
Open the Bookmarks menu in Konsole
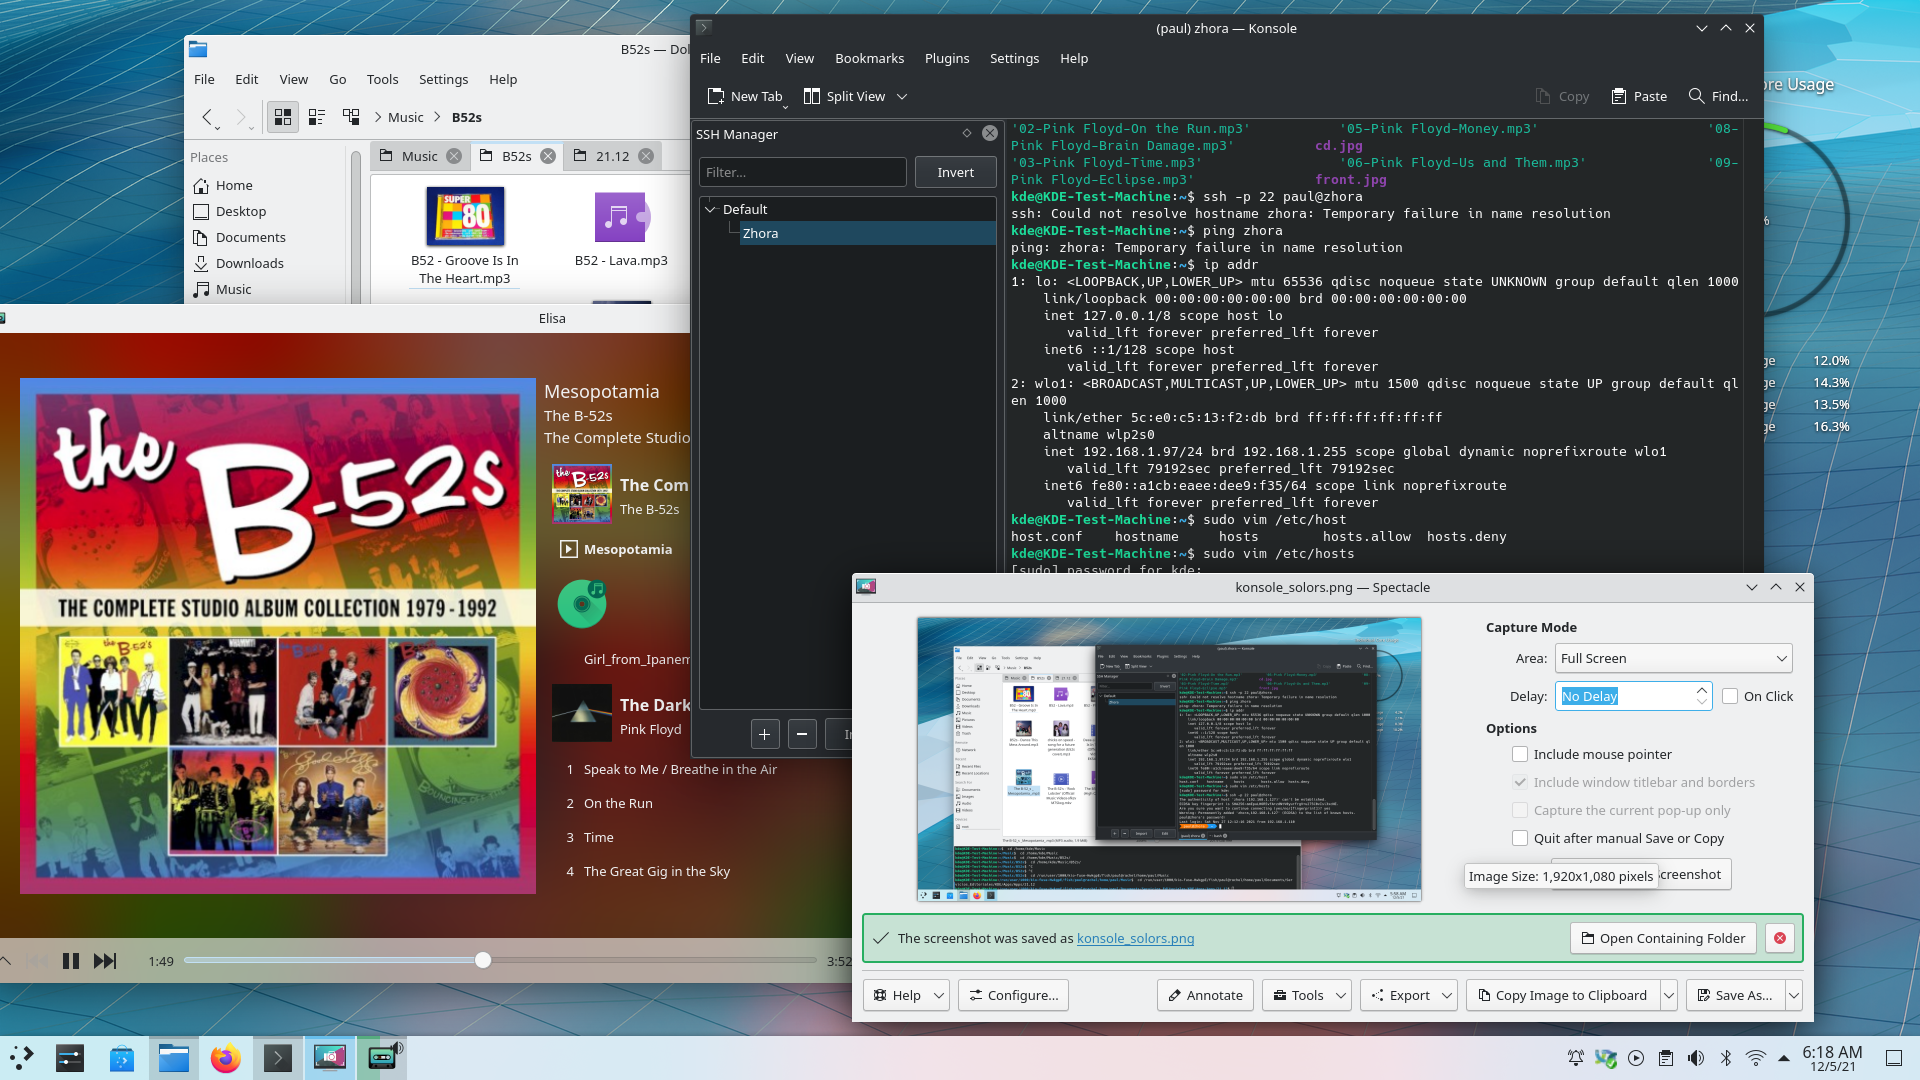(869, 58)
